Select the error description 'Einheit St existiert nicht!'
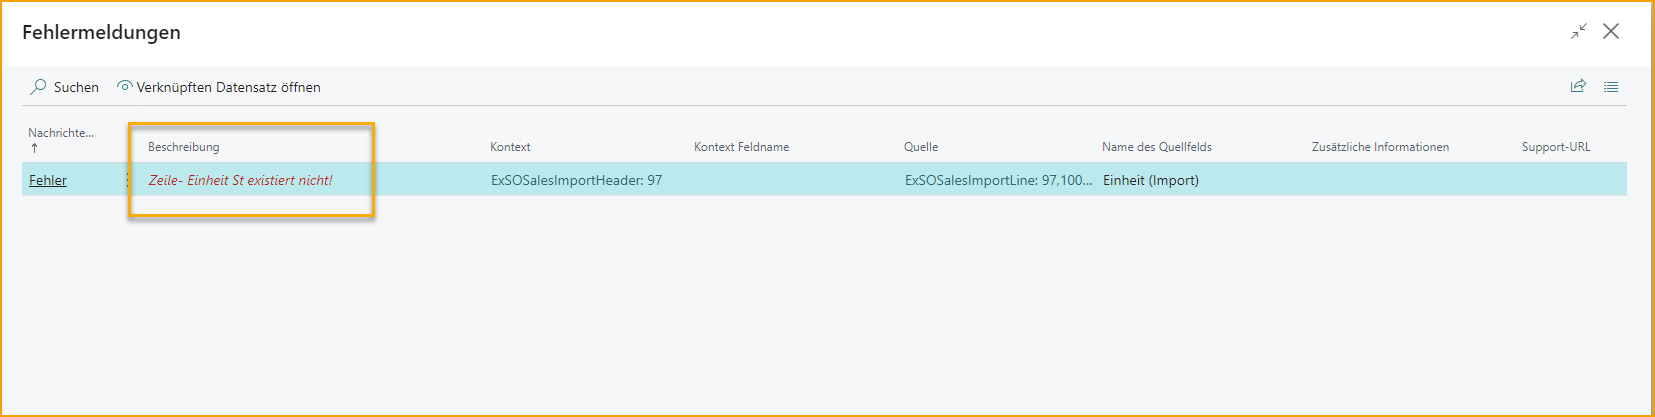The width and height of the screenshot is (1655, 417). (x=241, y=180)
